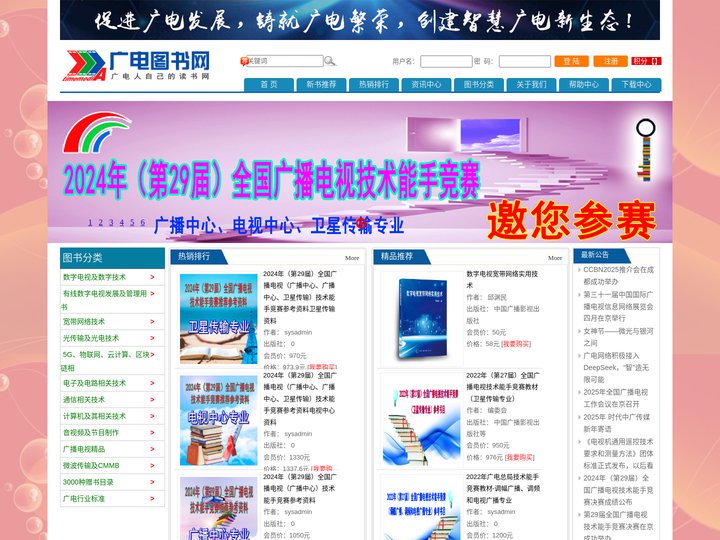Click the 2024年第29届 competition banner image
The width and height of the screenshot is (720, 540).
pyautogui.click(x=360, y=172)
